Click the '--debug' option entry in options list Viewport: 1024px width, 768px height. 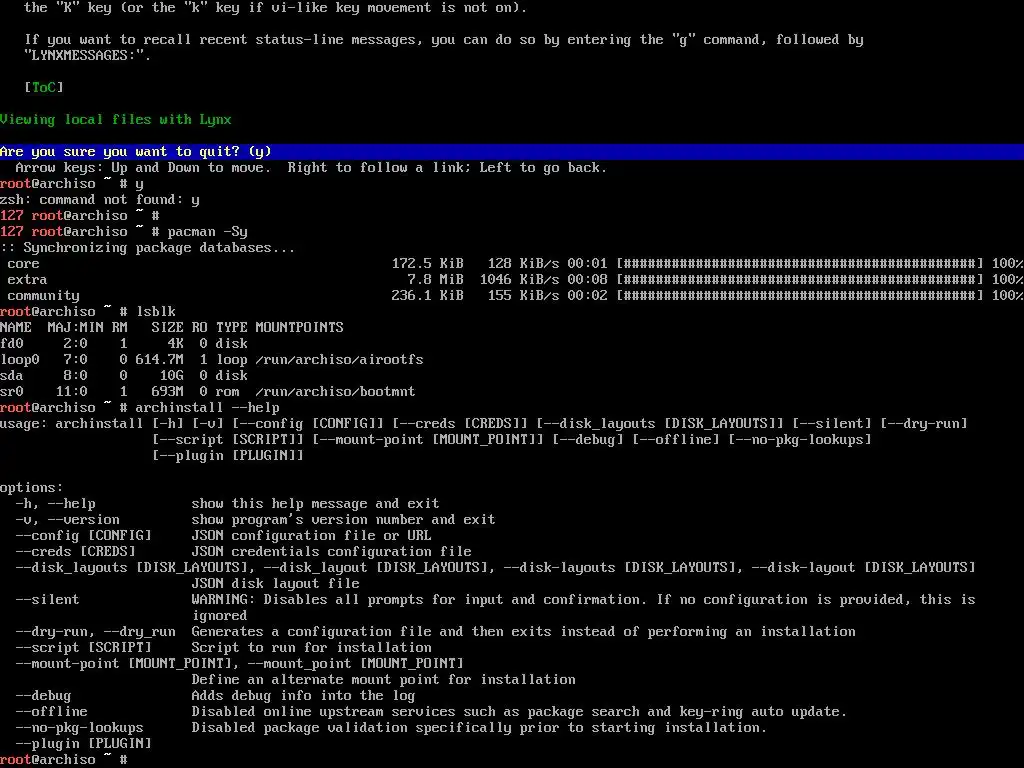(44, 696)
